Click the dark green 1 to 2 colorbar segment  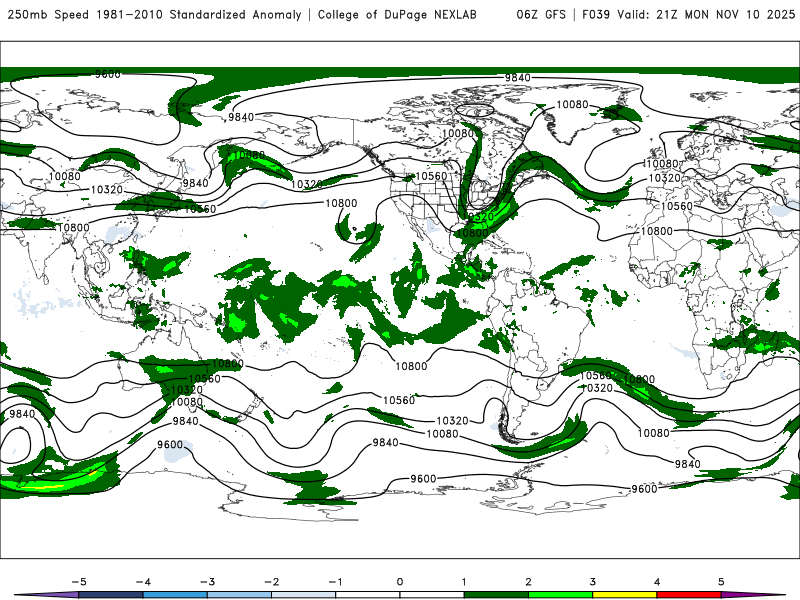pyautogui.click(x=496, y=595)
